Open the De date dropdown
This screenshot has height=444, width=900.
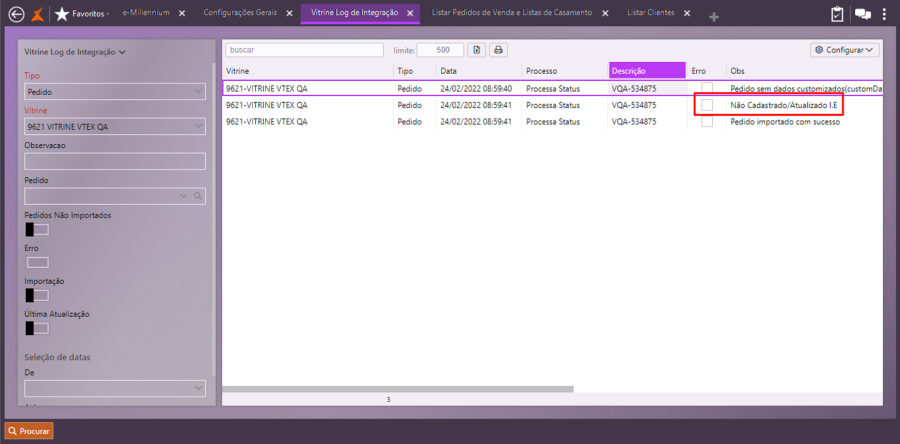(115, 388)
